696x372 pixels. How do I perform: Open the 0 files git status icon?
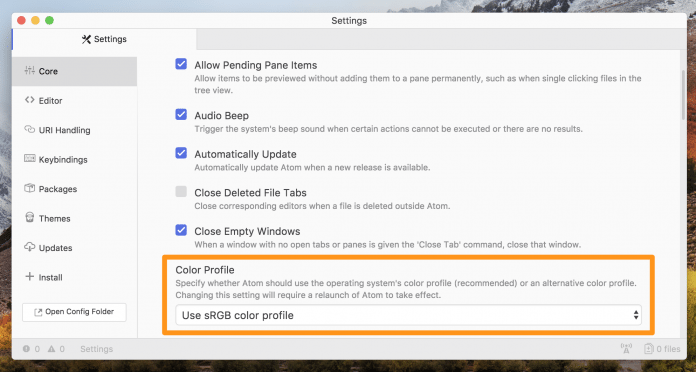tap(662, 349)
